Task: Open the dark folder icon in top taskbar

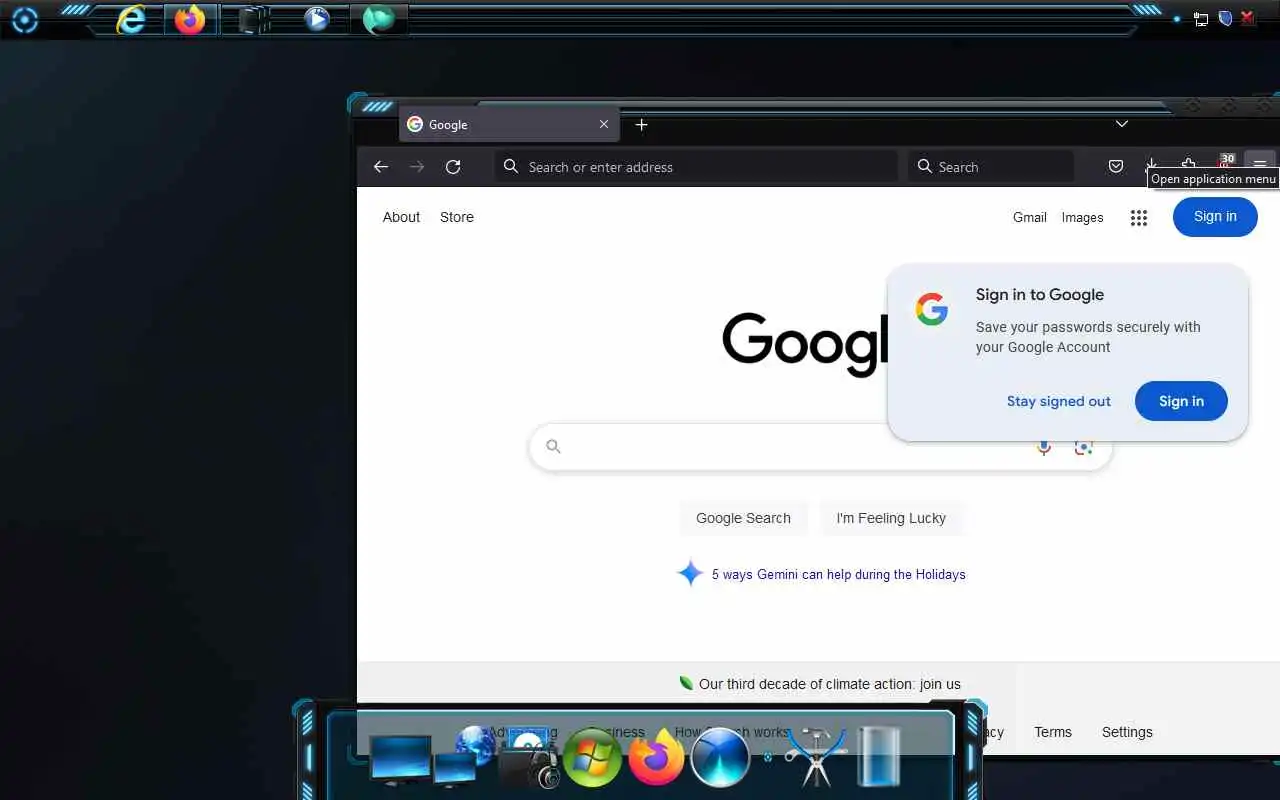Action: coord(254,19)
